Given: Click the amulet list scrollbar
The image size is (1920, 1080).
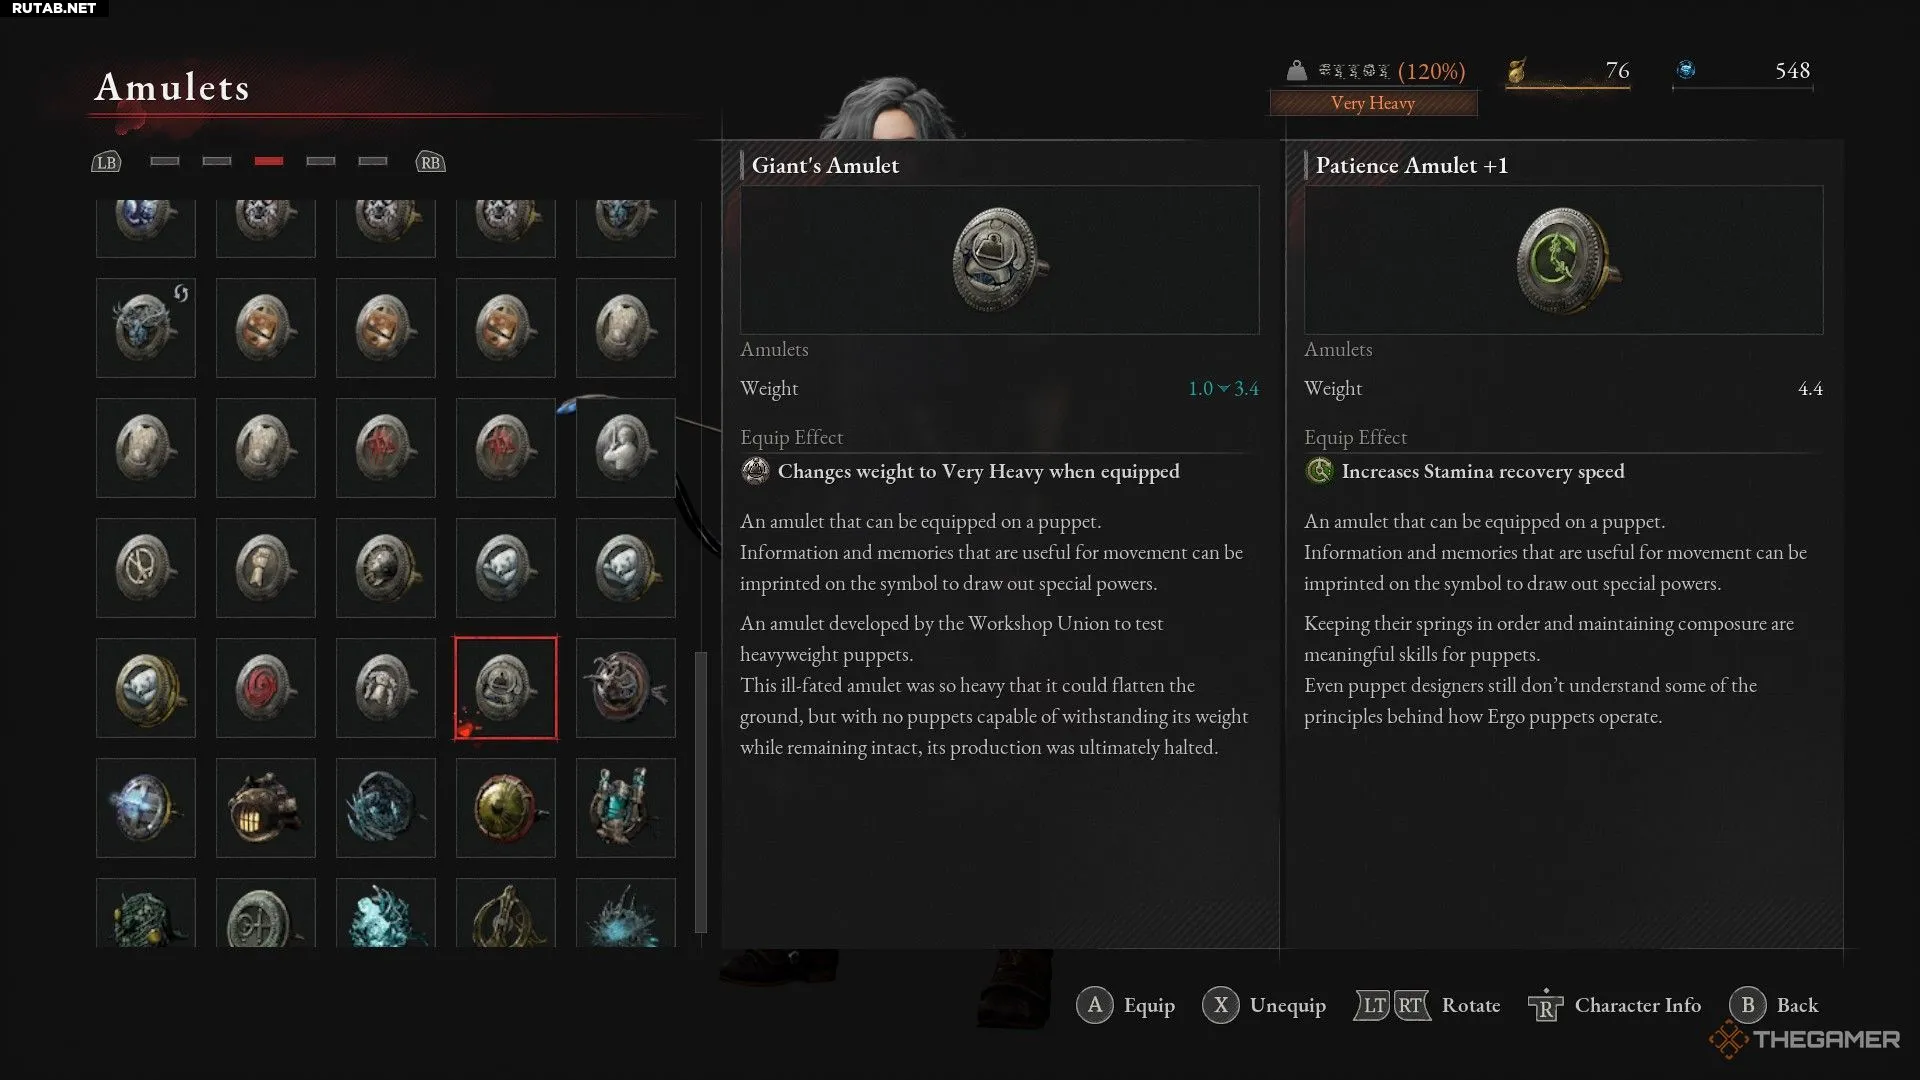Looking at the screenshot, I should pyautogui.click(x=701, y=792).
